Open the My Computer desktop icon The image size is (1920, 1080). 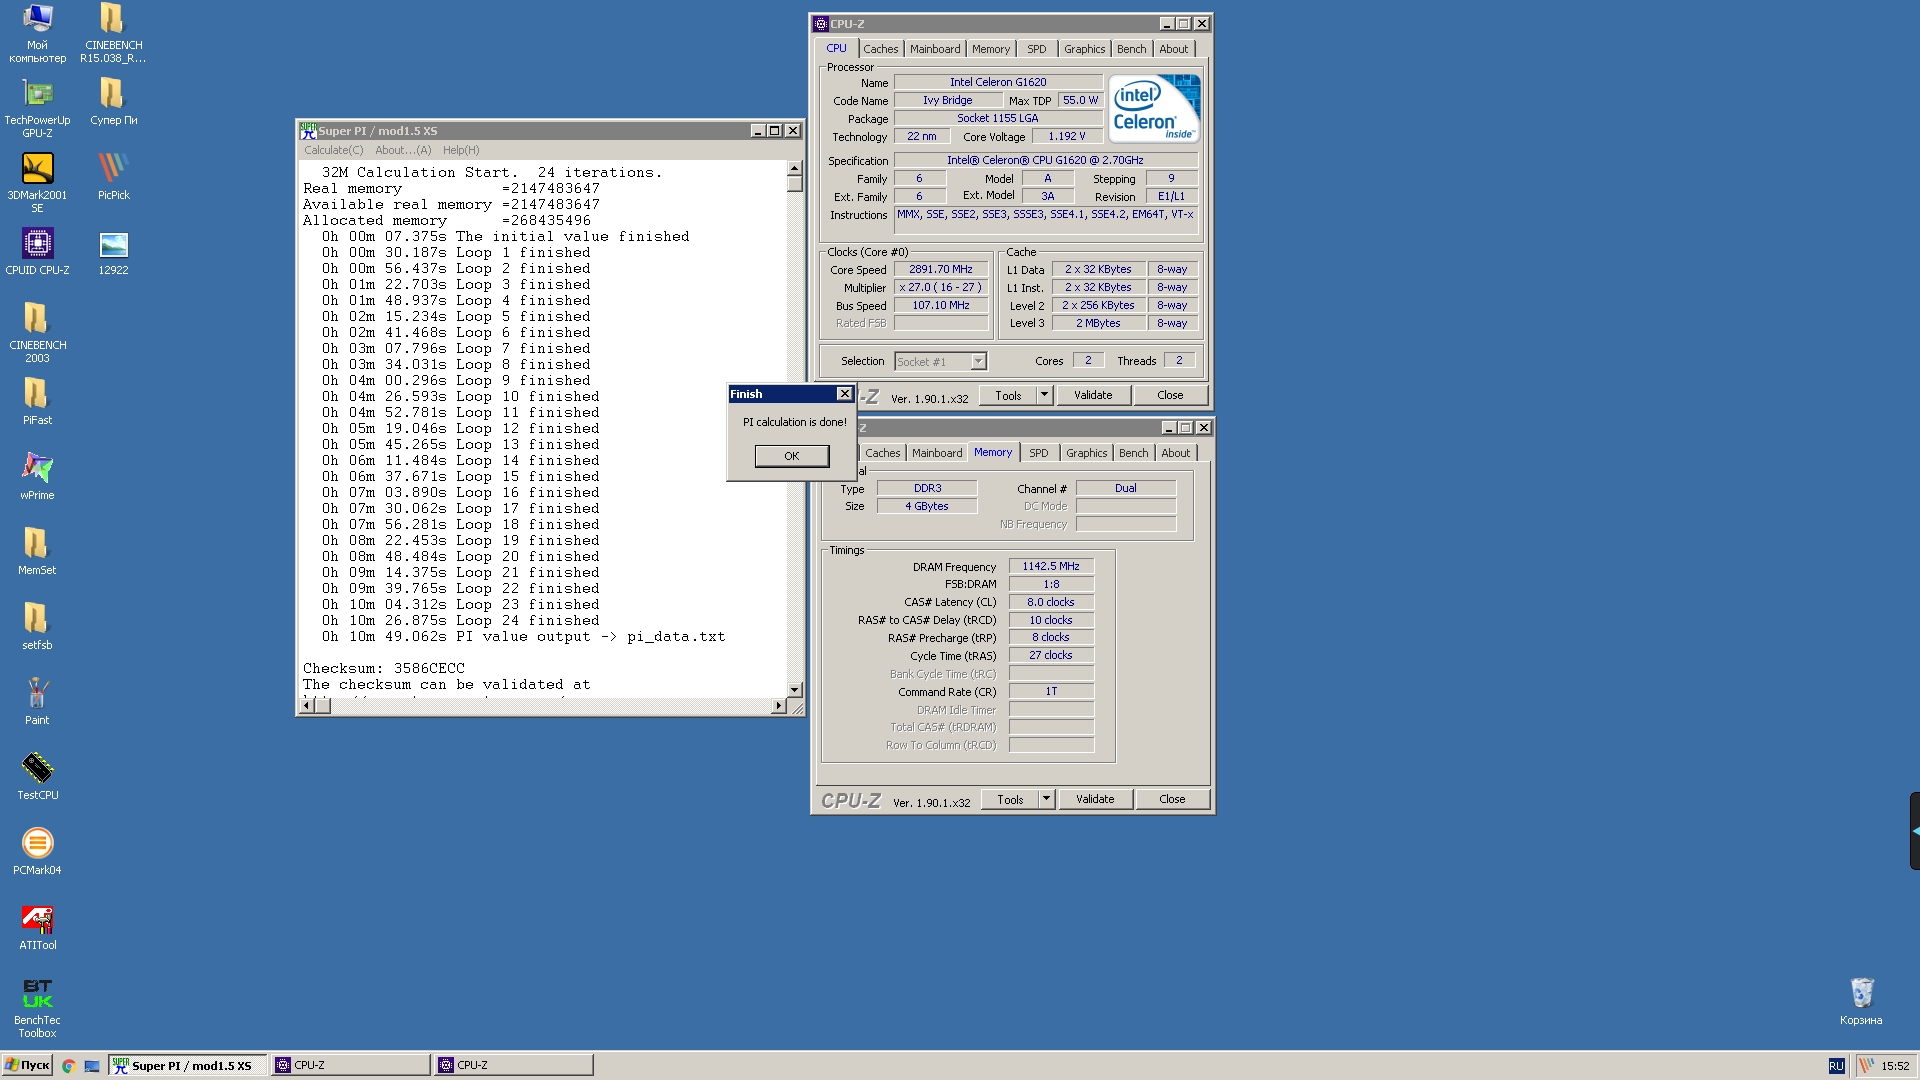coord(37,32)
